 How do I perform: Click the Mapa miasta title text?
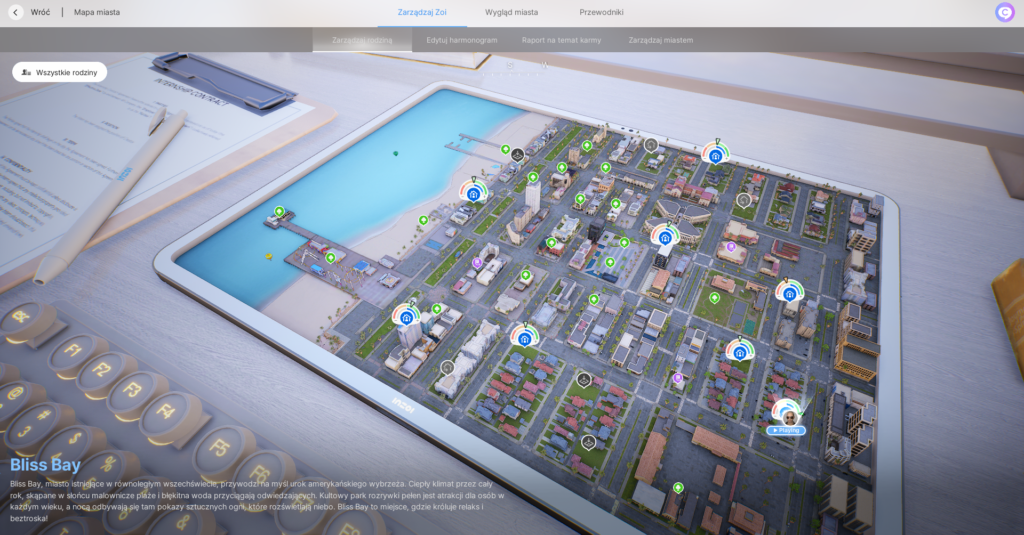(x=97, y=12)
